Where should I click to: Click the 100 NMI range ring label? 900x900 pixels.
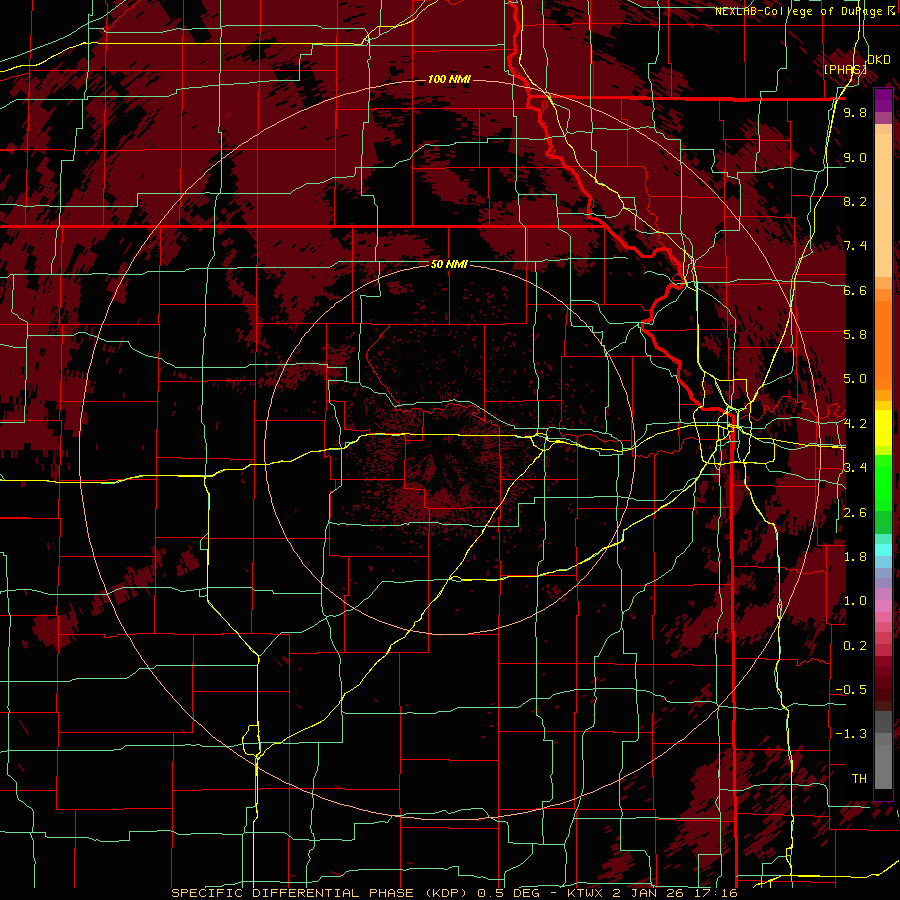[x=449, y=79]
